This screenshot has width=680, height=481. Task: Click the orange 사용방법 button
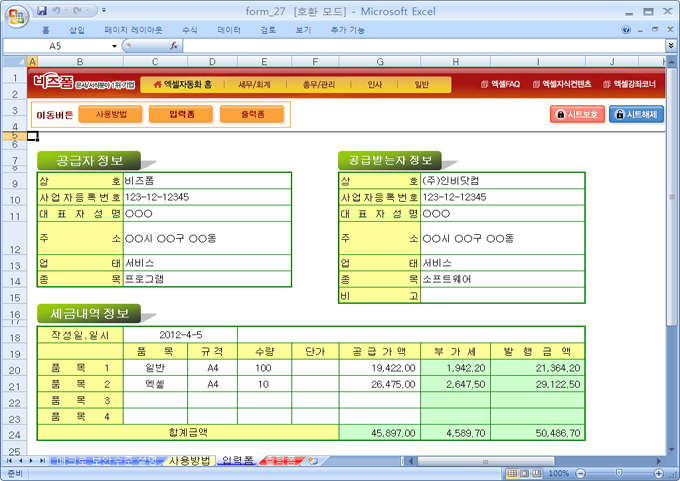pyautogui.click(x=110, y=115)
